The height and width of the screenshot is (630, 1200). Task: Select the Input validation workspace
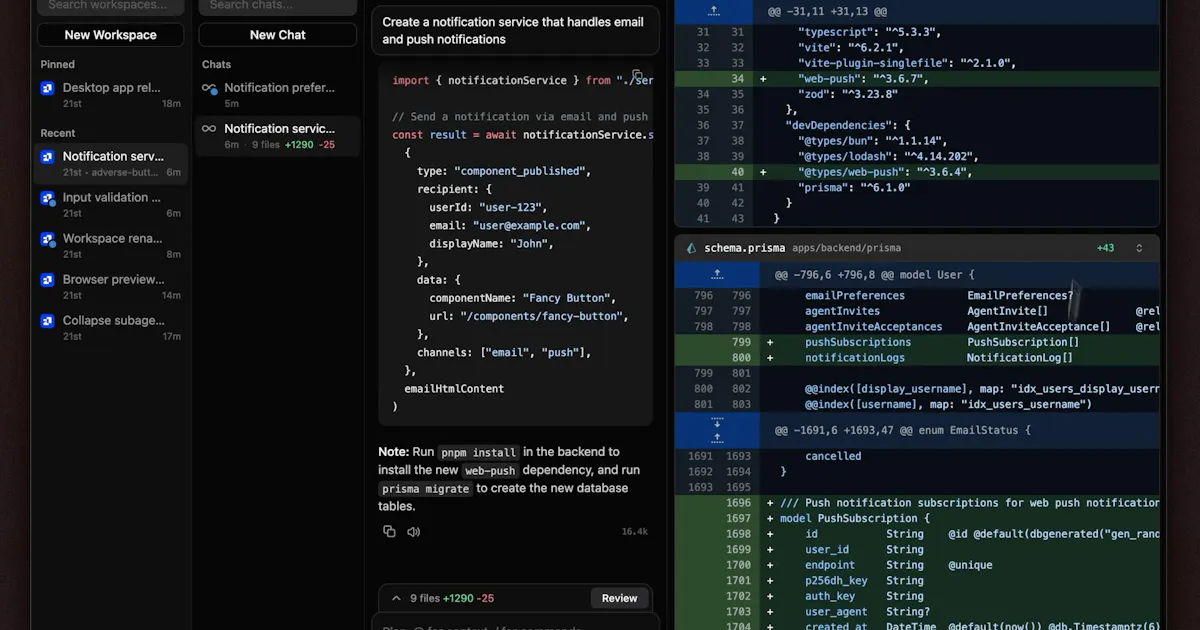coord(110,204)
